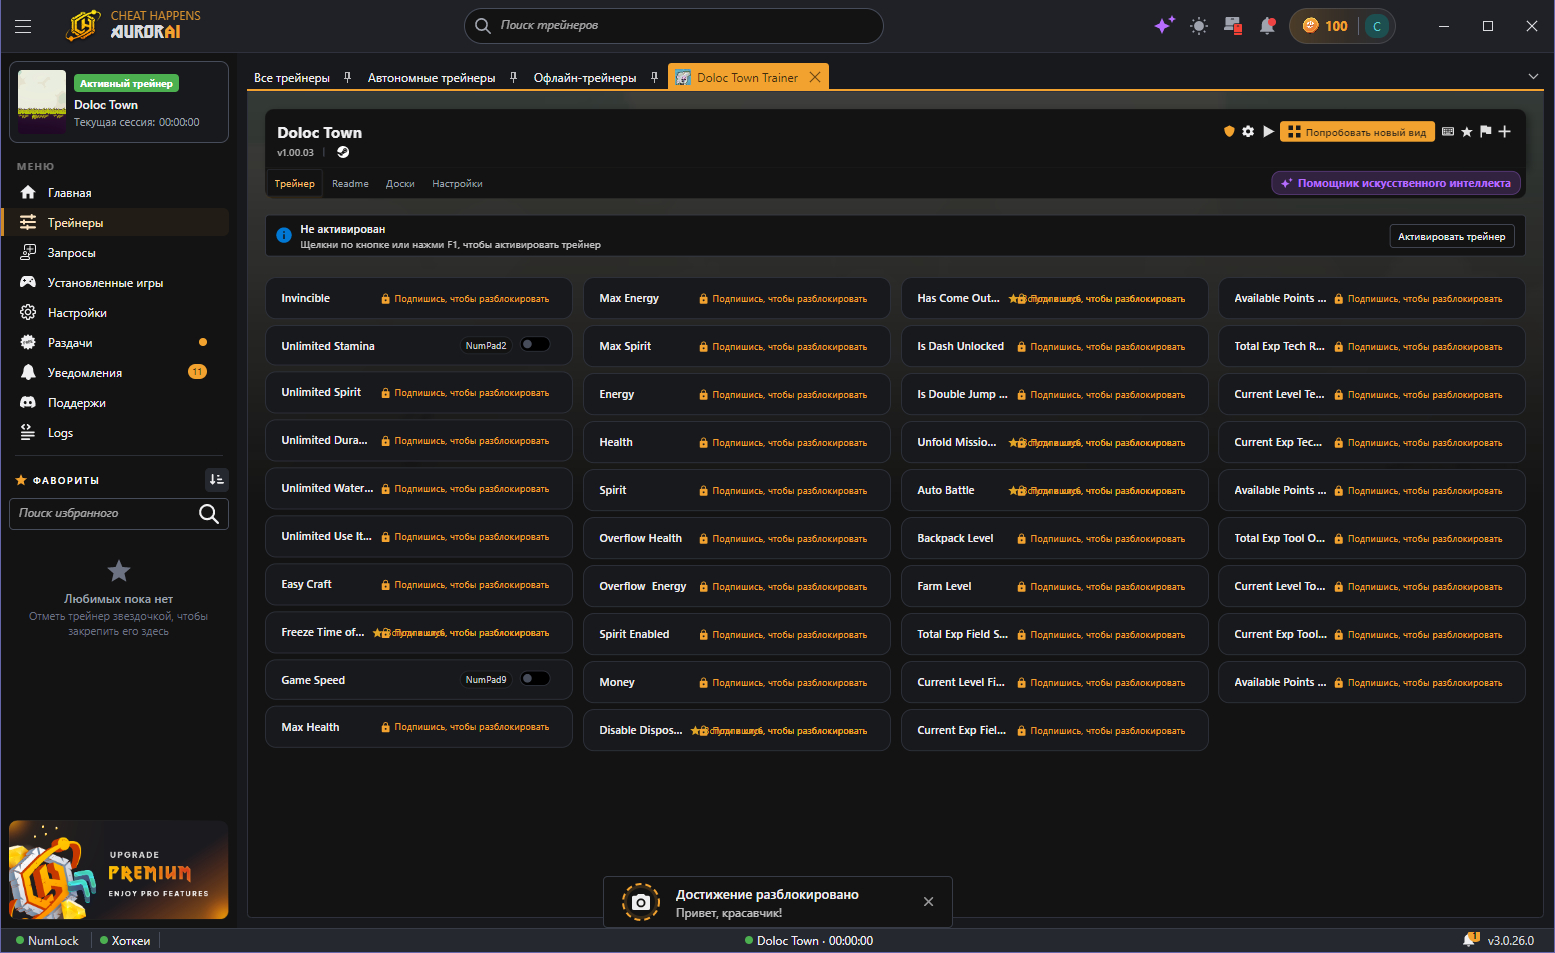The height and width of the screenshot is (953, 1555).
Task: Click Invincible subscribe to unlock link
Action: click(465, 299)
